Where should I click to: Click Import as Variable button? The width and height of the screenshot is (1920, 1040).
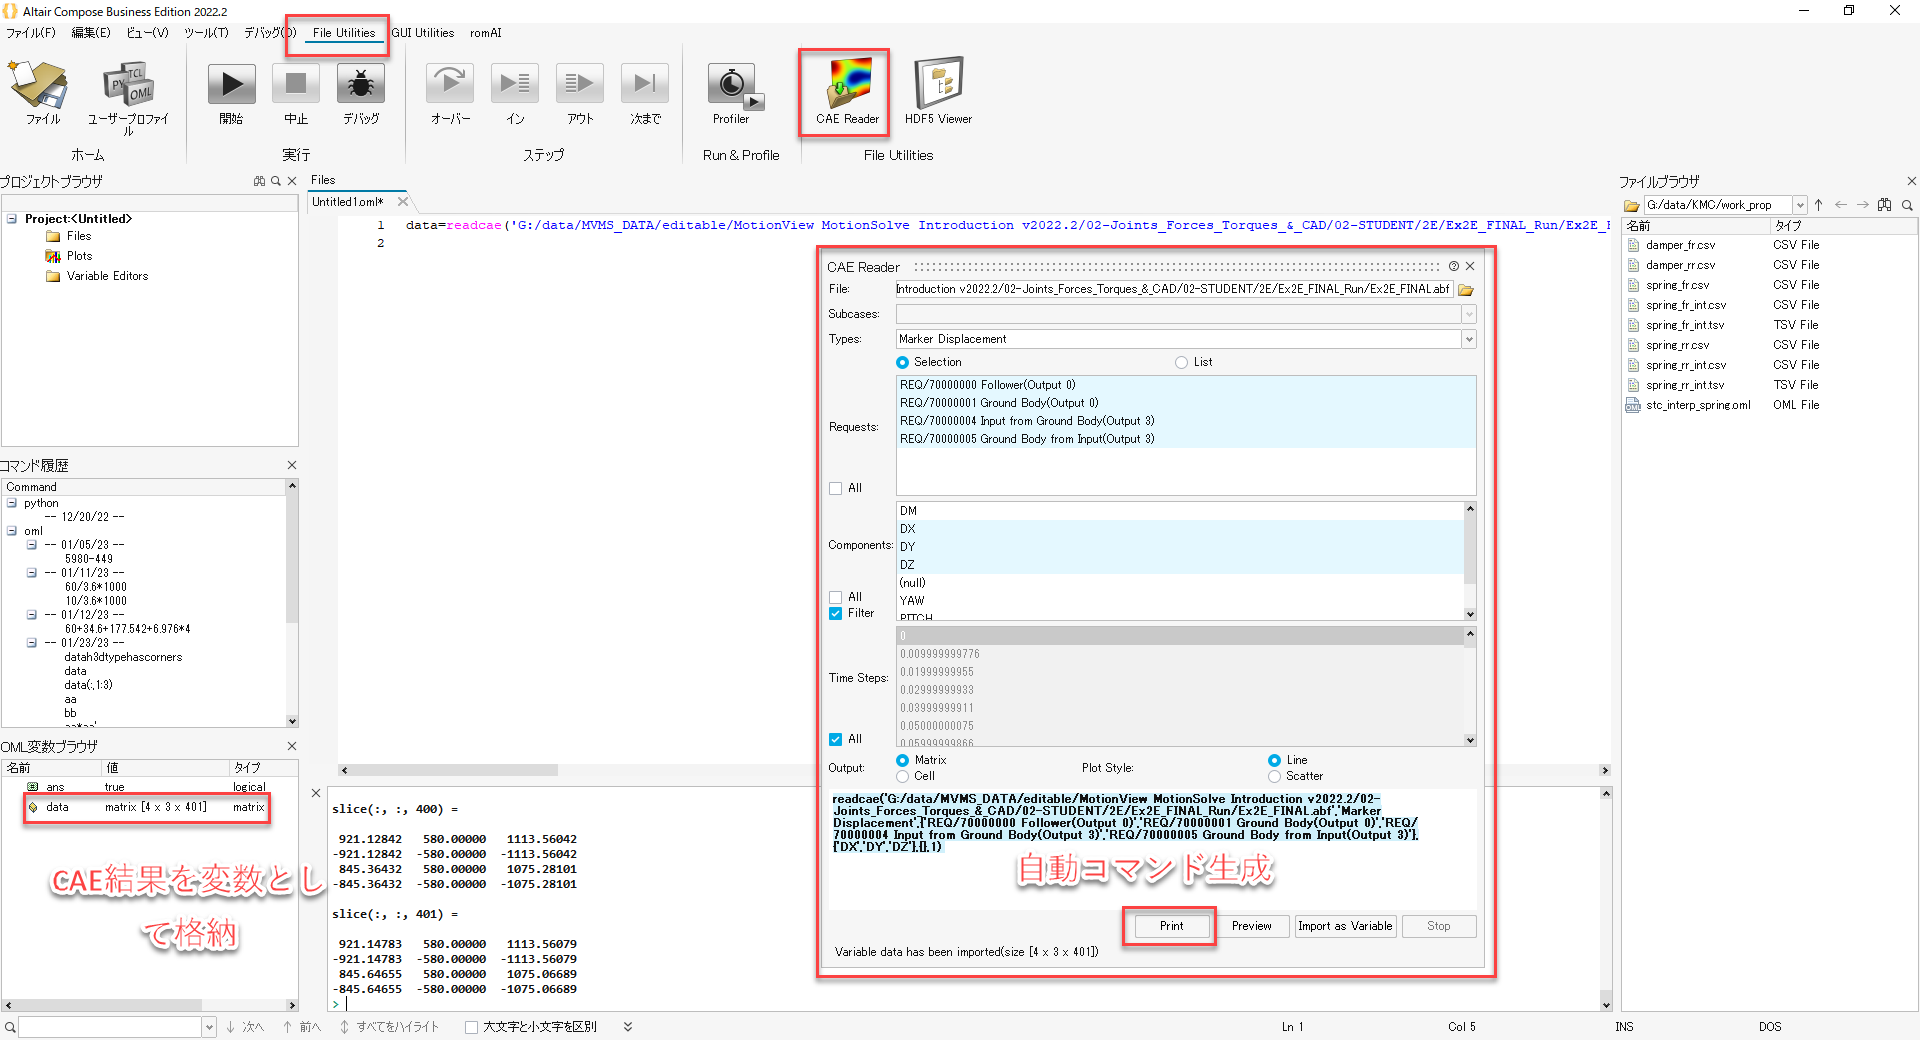coord(1345,926)
